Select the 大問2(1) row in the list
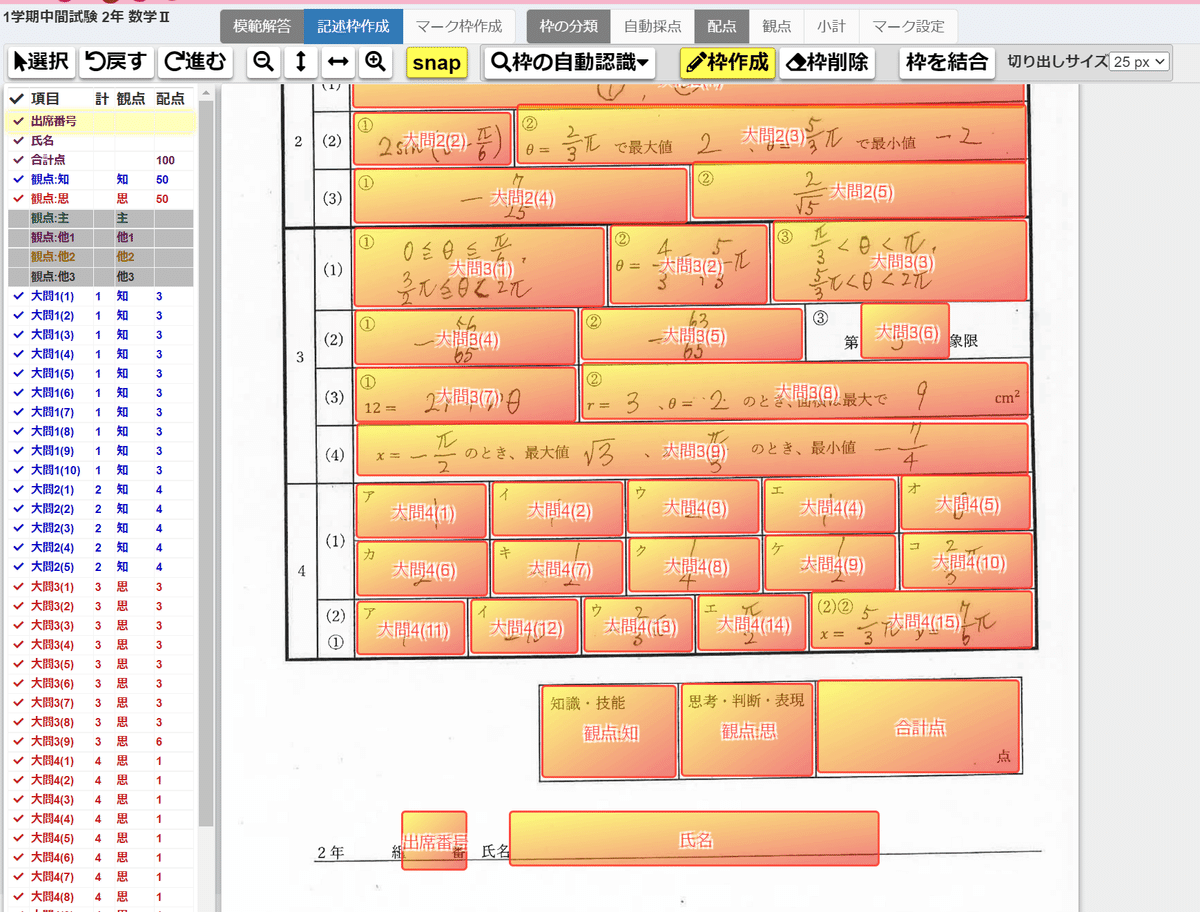 pos(100,490)
